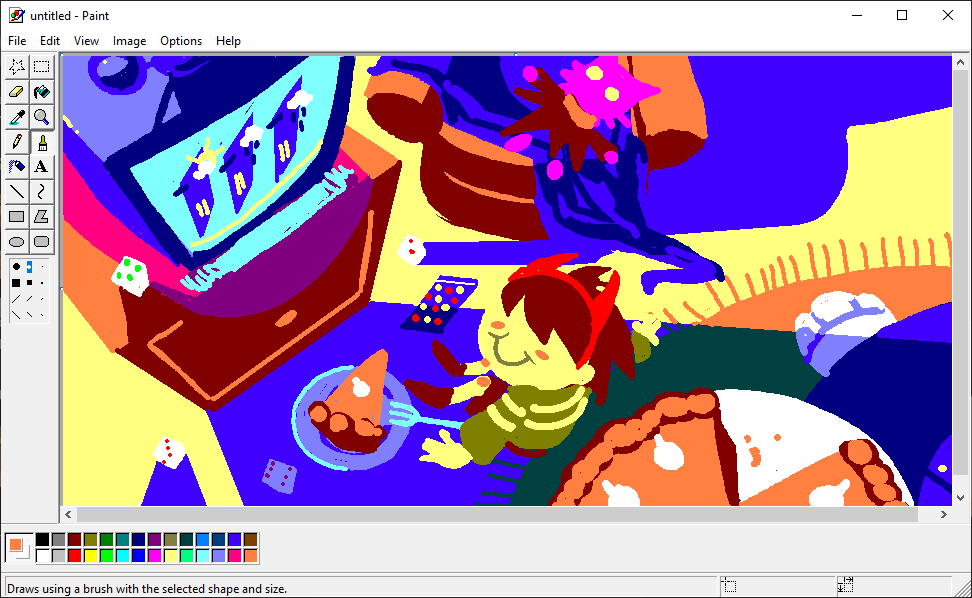Image resolution: width=972 pixels, height=598 pixels.
Task: Close the Paint window
Action: tap(948, 15)
